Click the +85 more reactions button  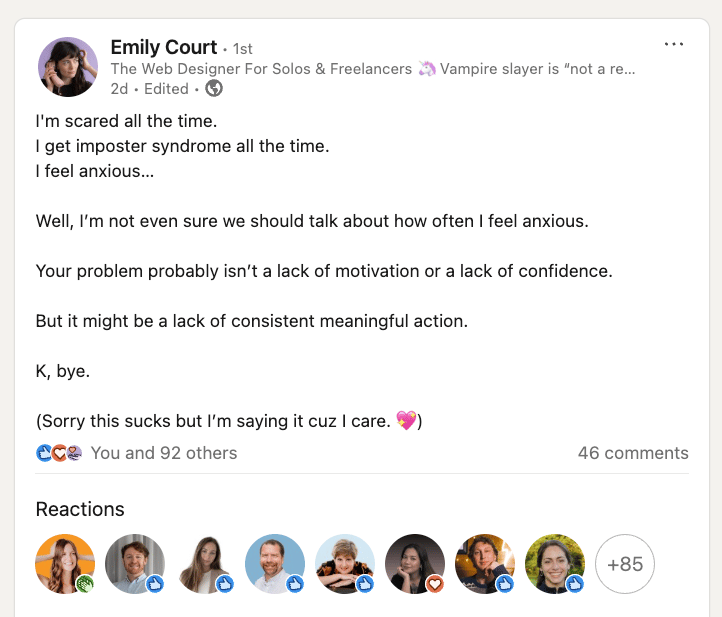(x=625, y=564)
